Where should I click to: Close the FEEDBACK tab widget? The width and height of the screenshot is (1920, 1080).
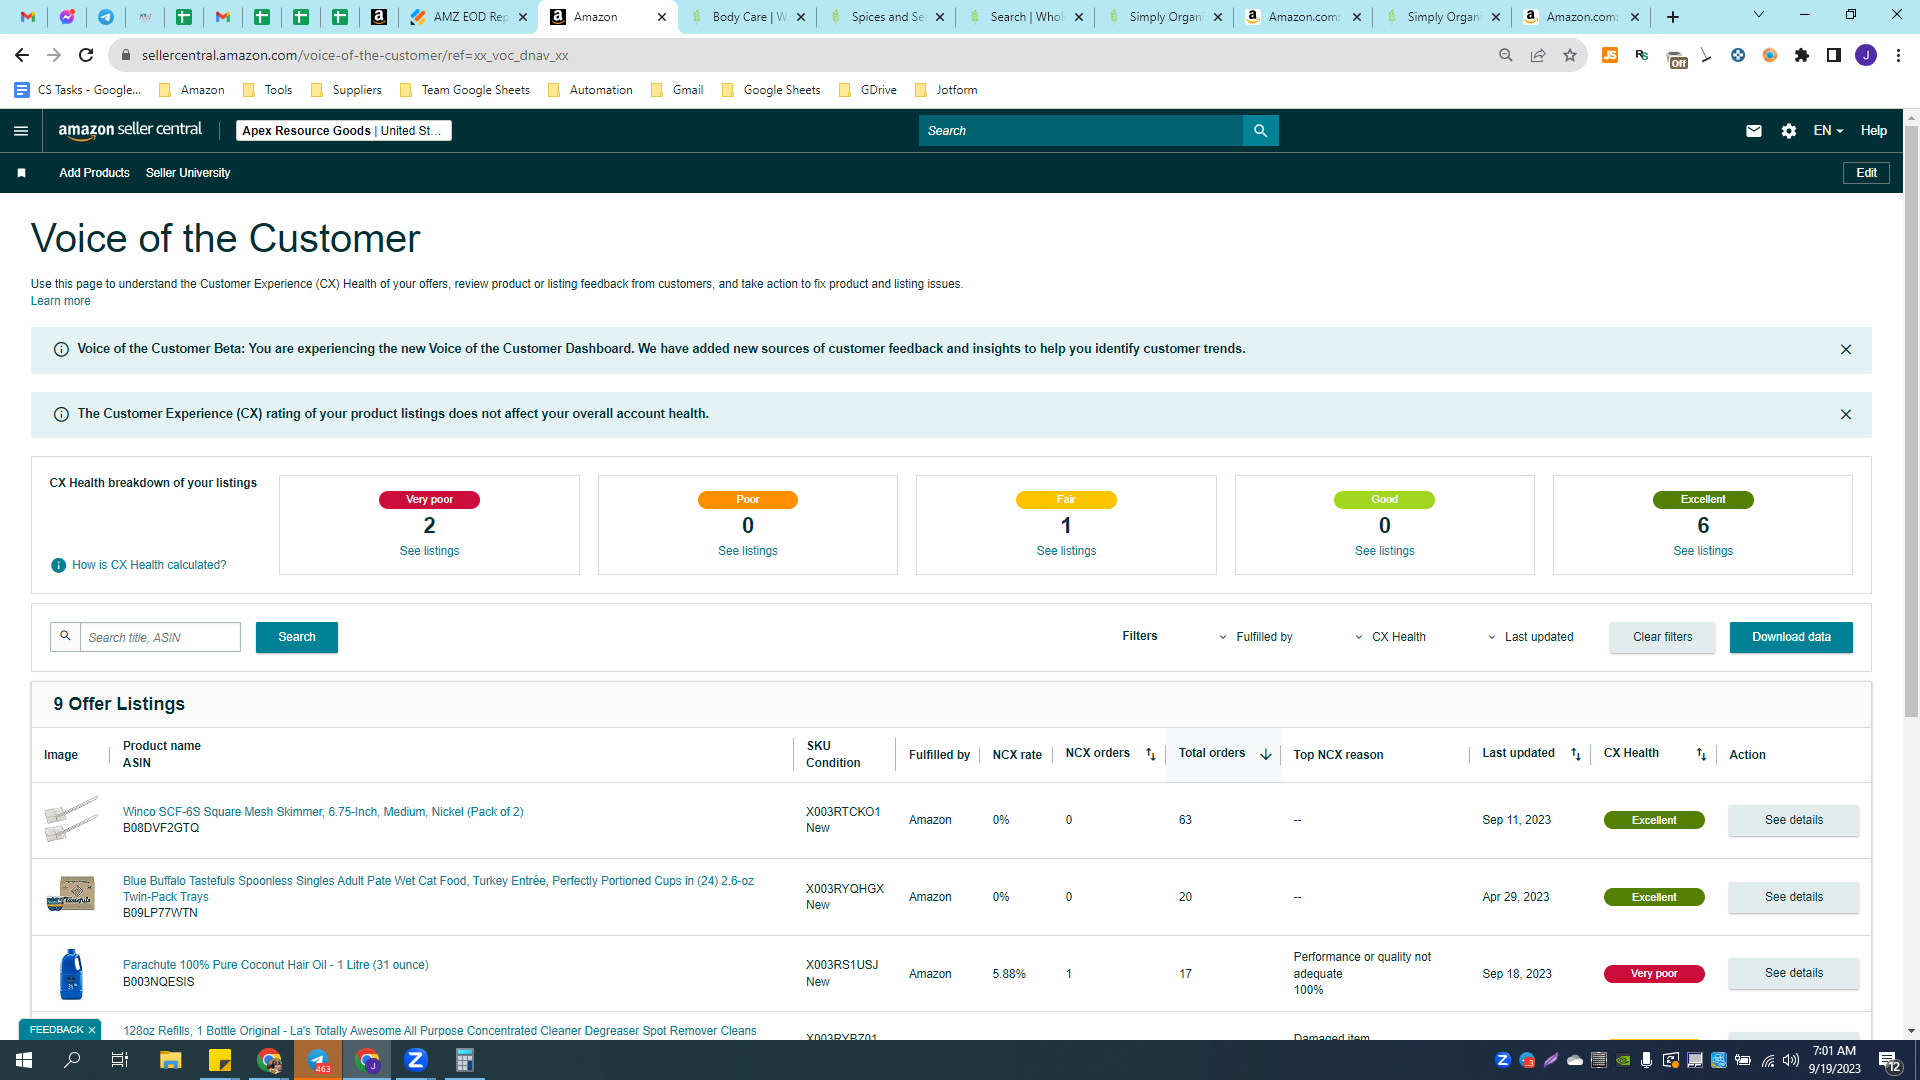(x=92, y=1030)
